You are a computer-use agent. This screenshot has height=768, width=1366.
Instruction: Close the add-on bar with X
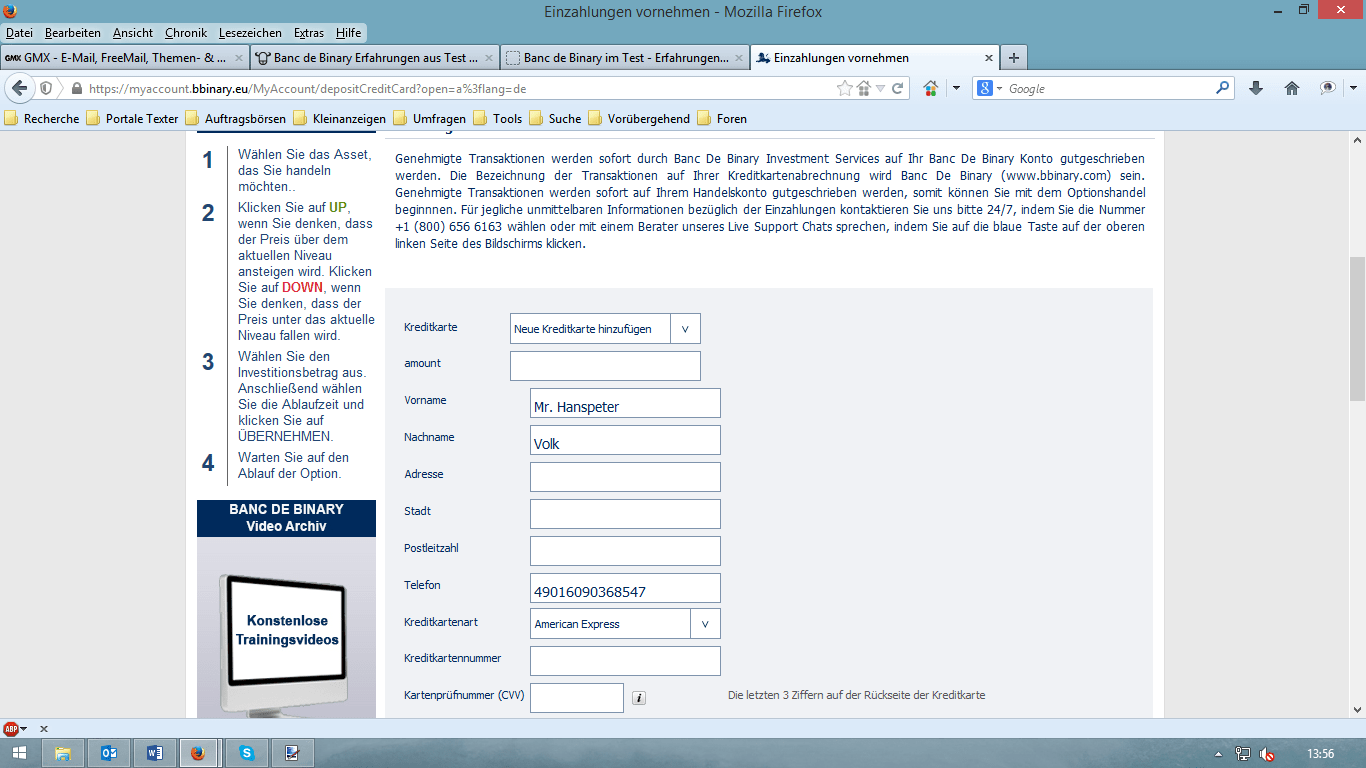(43, 729)
